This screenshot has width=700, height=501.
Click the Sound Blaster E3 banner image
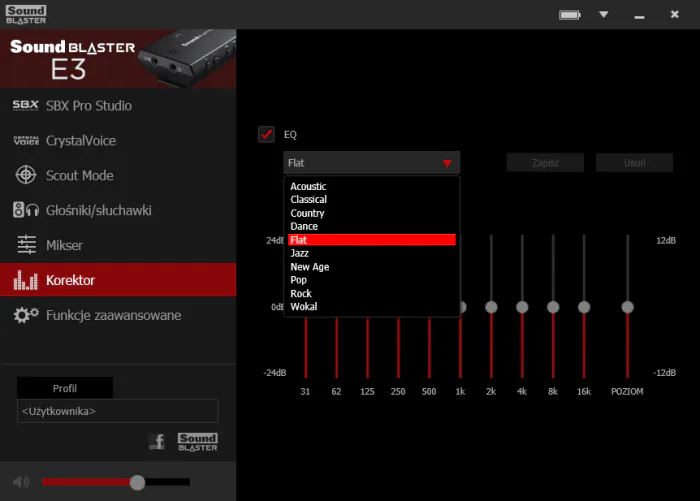pyautogui.click(x=118, y=58)
